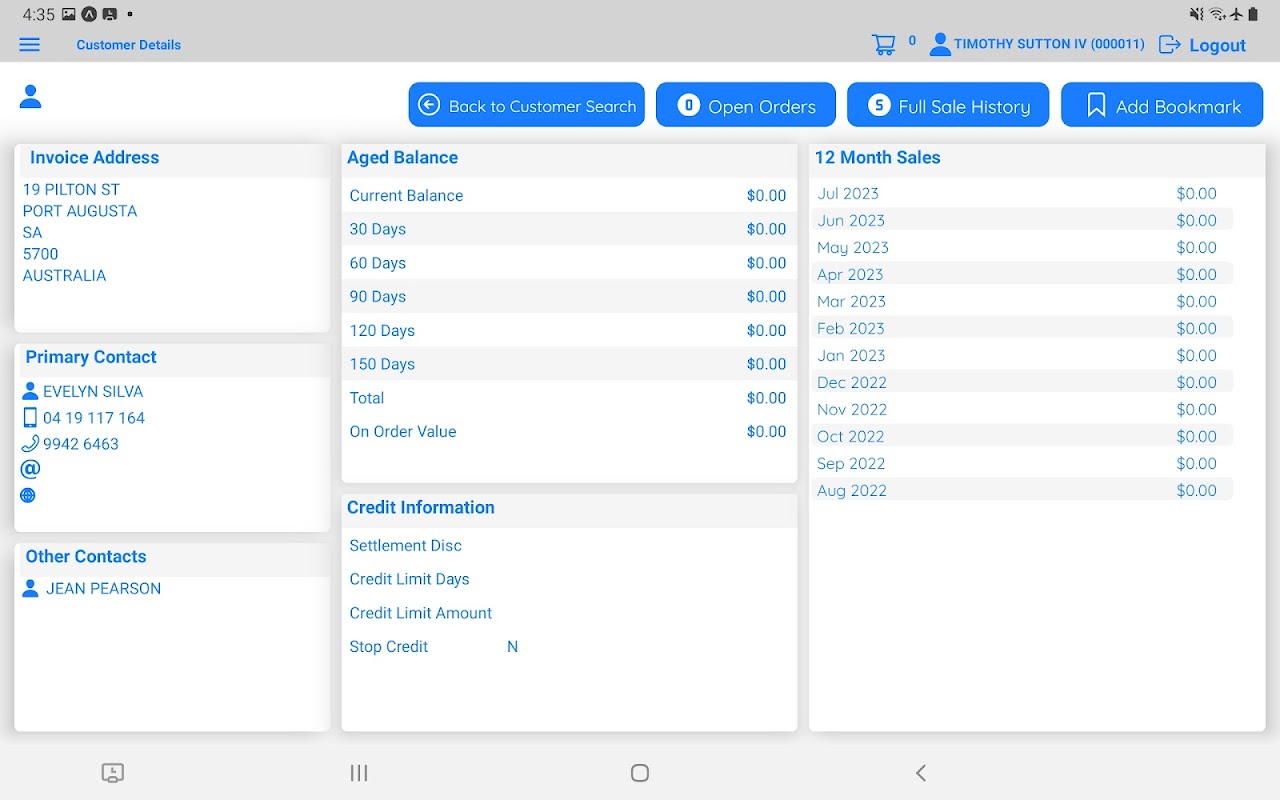
Task: Click the Customer Details page title
Action: pos(129,45)
